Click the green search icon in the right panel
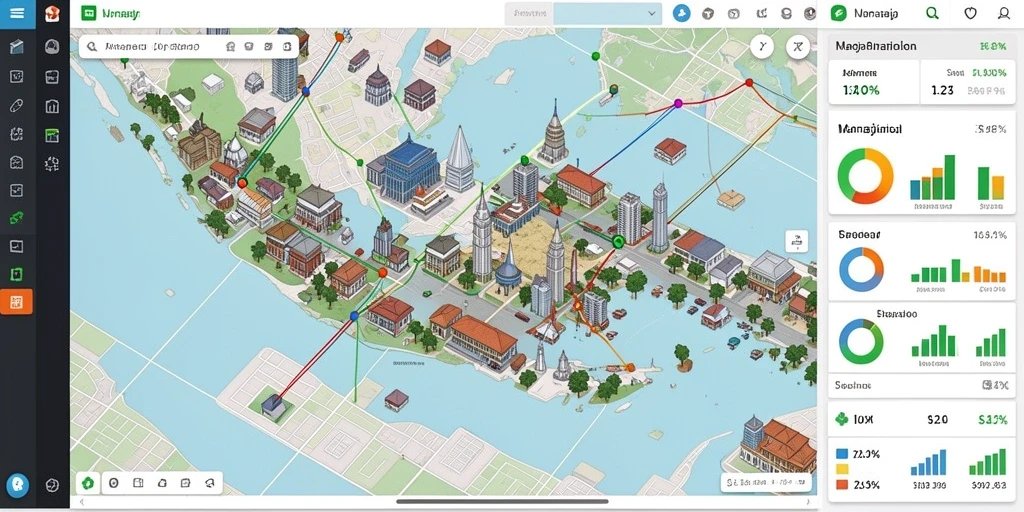Image resolution: width=1024 pixels, height=512 pixels. click(932, 13)
